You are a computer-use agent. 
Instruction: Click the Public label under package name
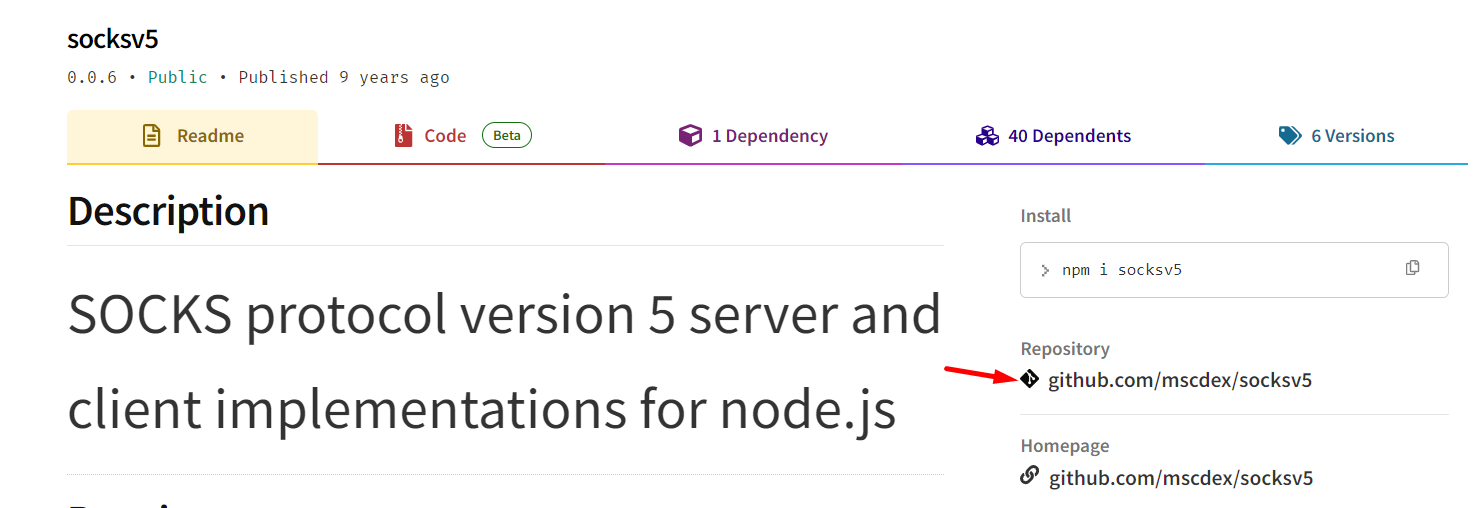click(x=178, y=77)
